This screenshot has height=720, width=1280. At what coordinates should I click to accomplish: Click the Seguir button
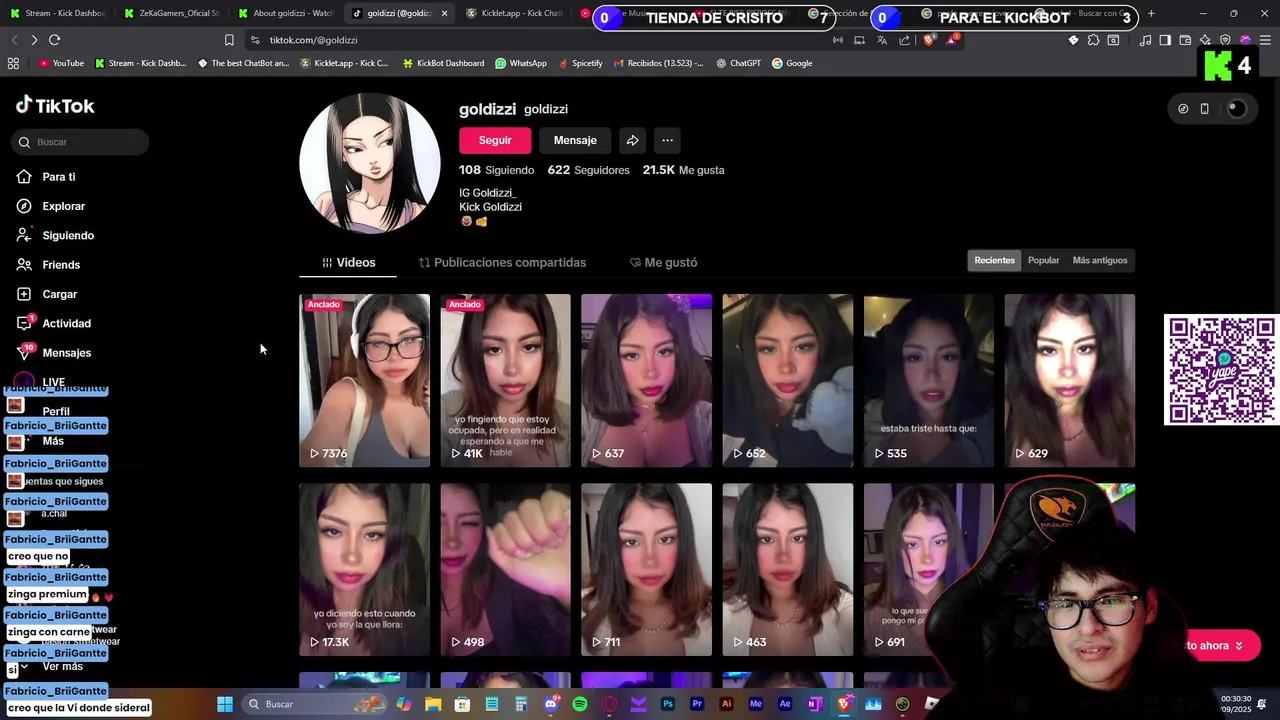tap(495, 140)
